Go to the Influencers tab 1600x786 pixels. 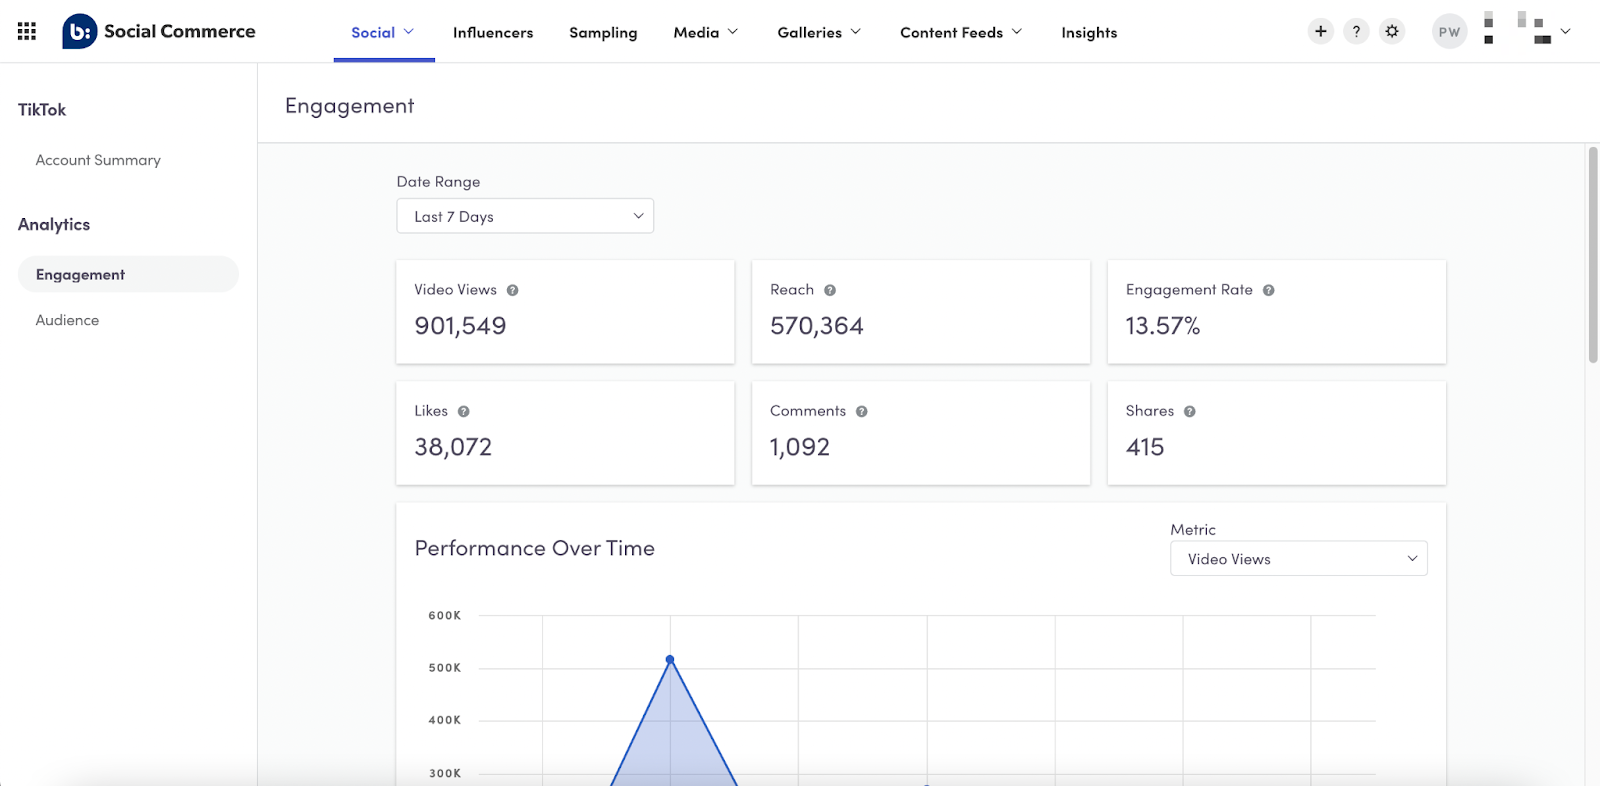coord(493,32)
